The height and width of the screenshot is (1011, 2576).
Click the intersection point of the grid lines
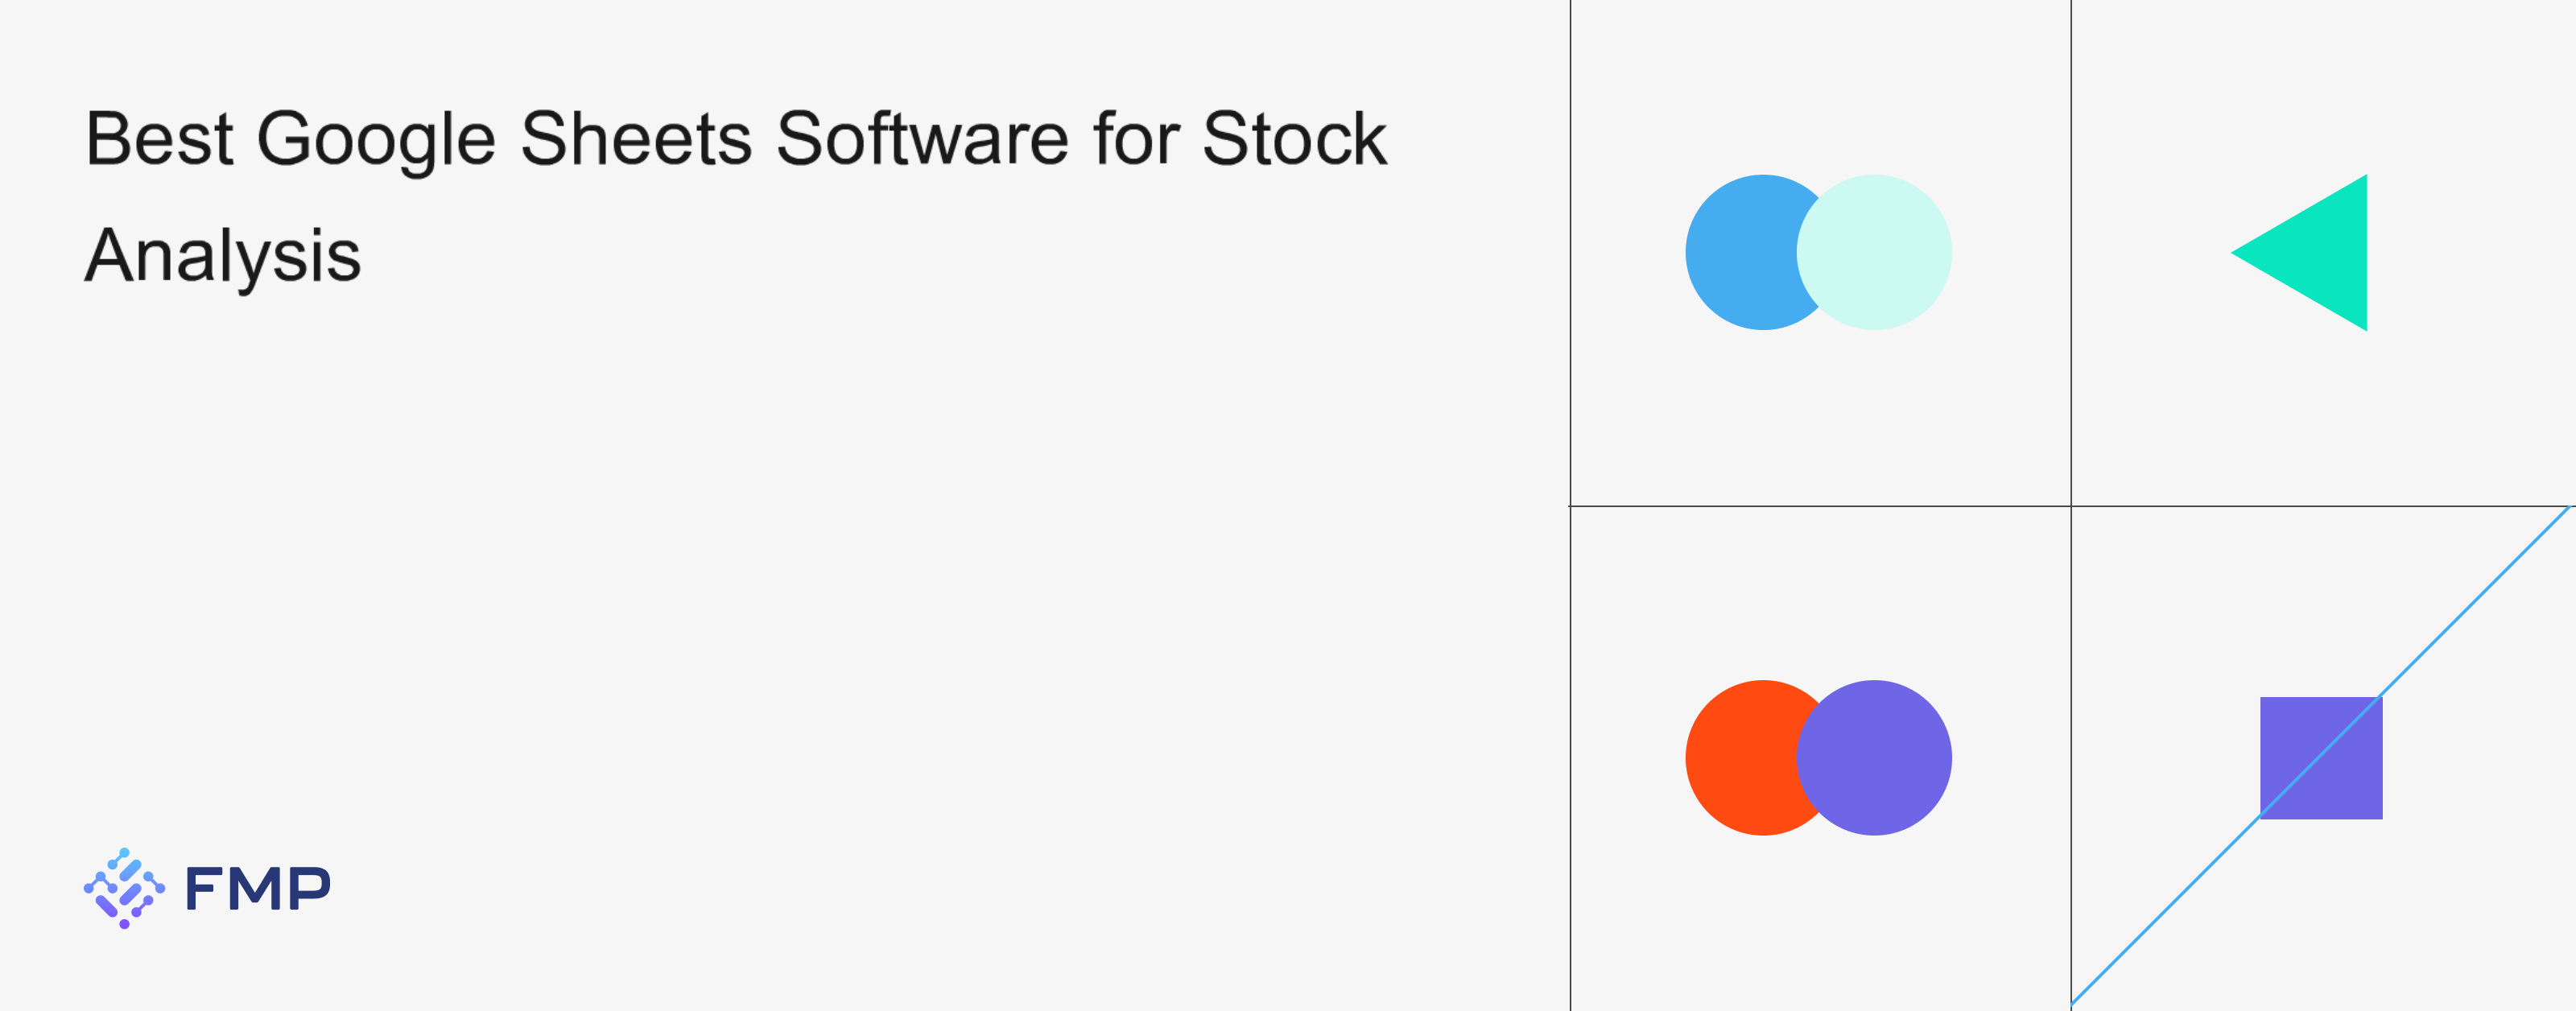[2071, 506]
